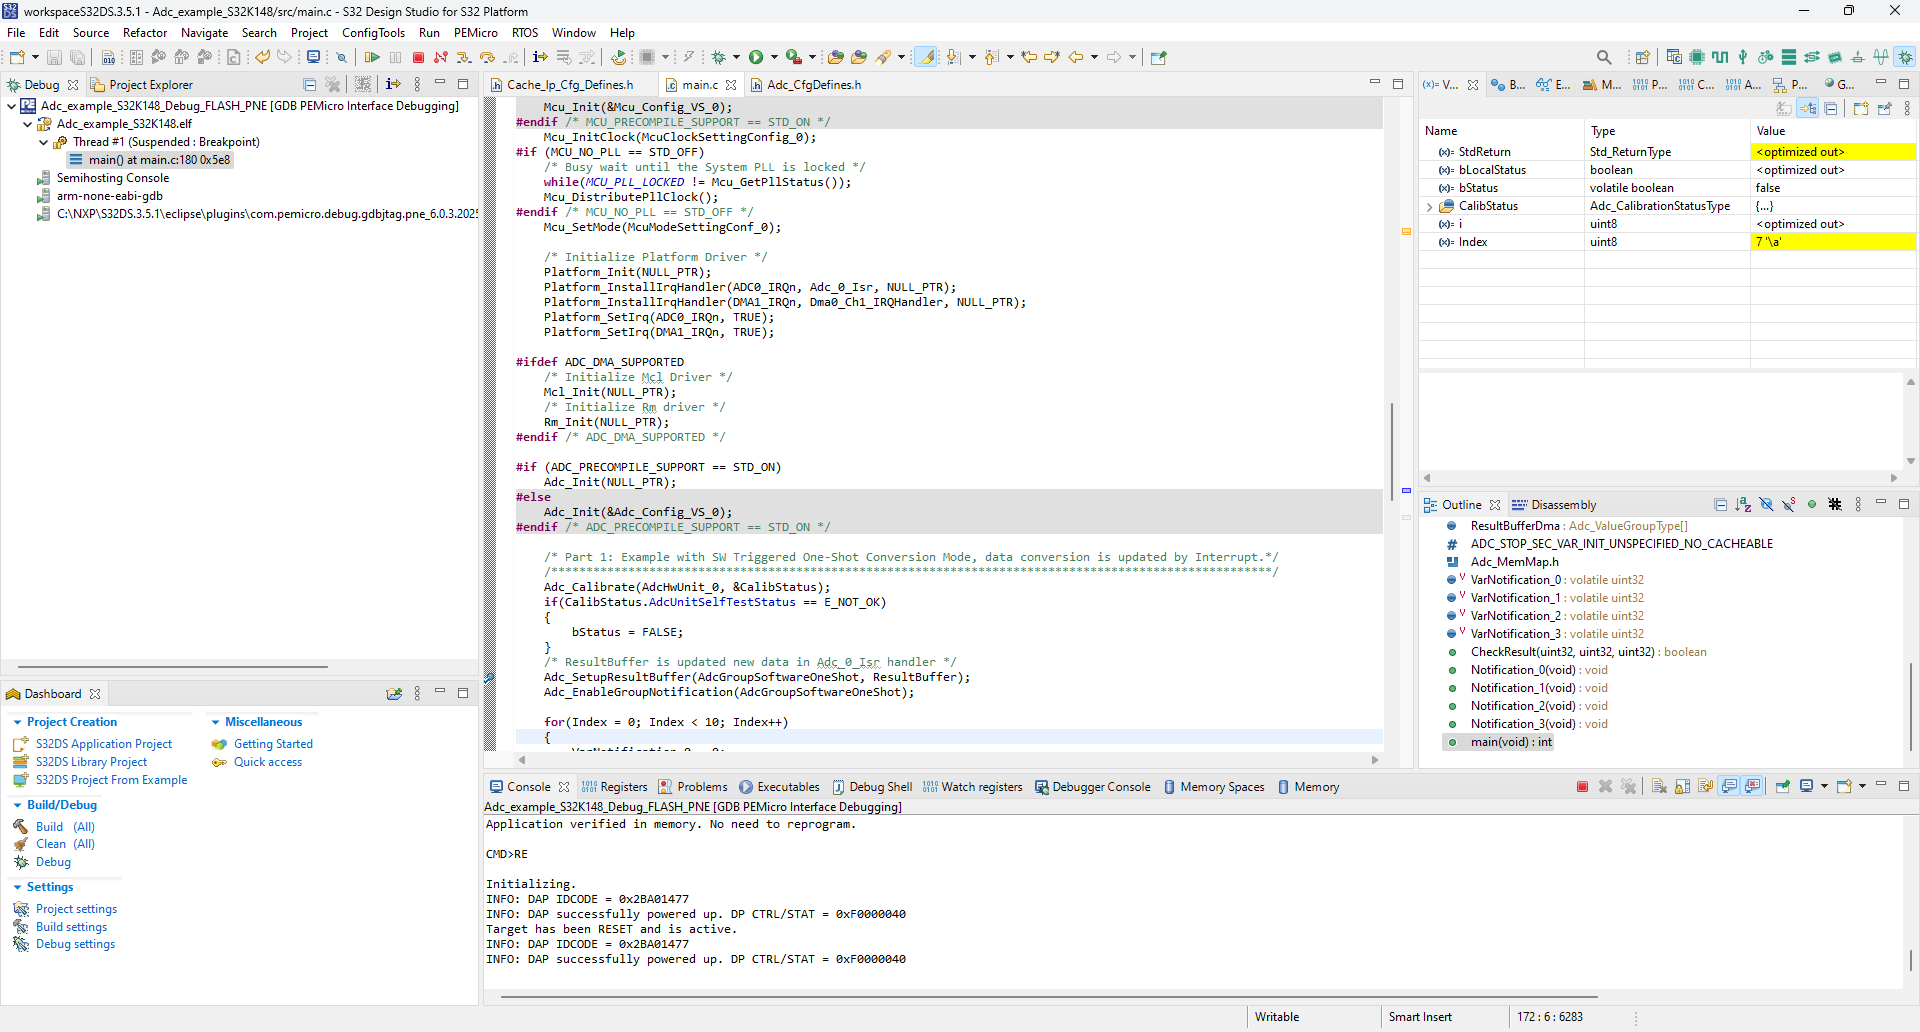The width and height of the screenshot is (1920, 1032).
Task: Collapse the Project Creation section
Action: [17, 722]
